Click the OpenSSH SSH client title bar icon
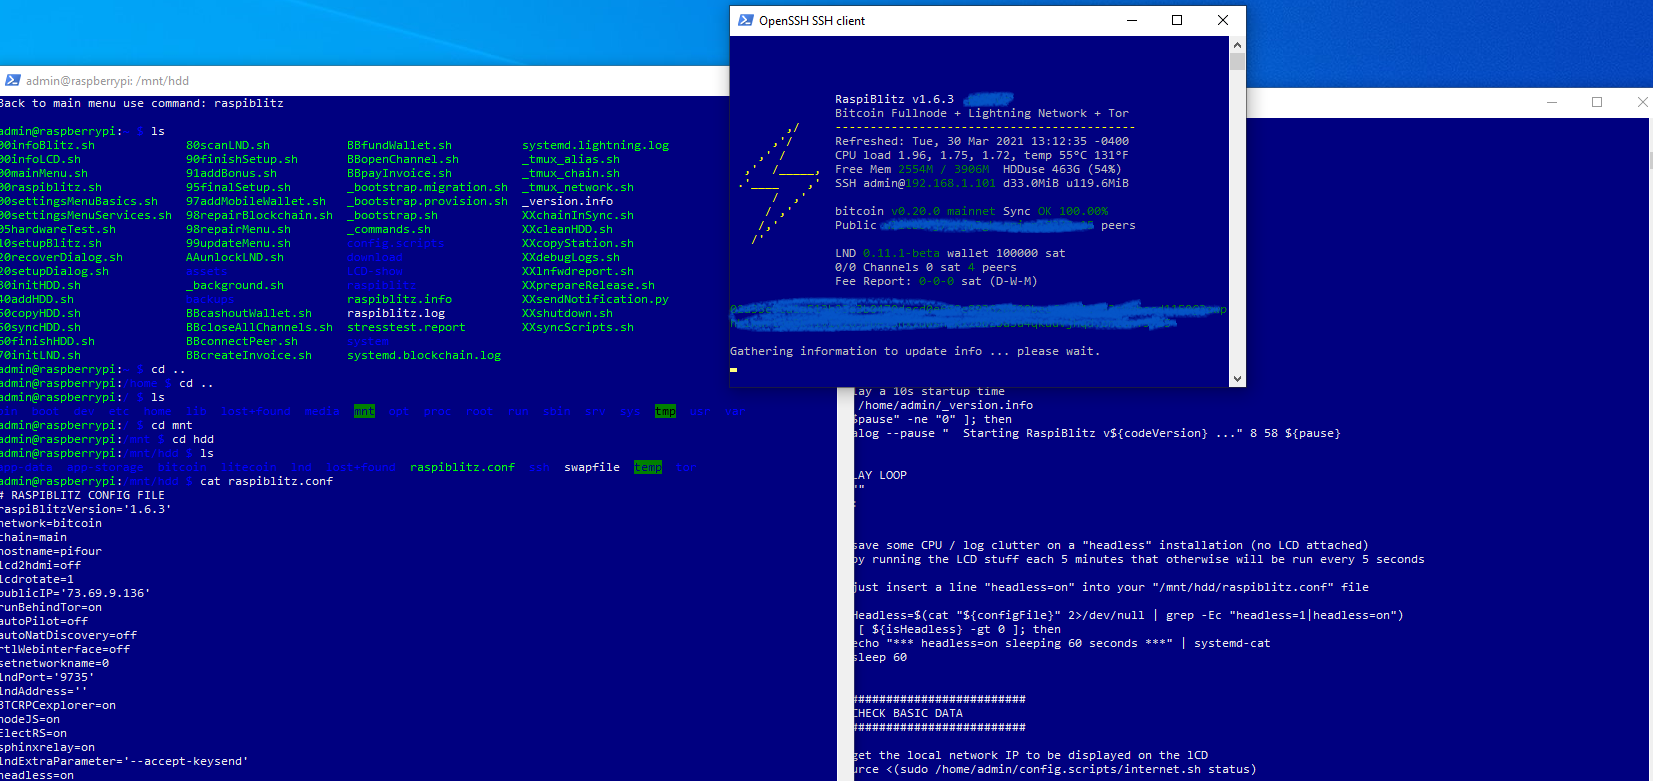This screenshot has height=781, width=1653. pos(745,20)
